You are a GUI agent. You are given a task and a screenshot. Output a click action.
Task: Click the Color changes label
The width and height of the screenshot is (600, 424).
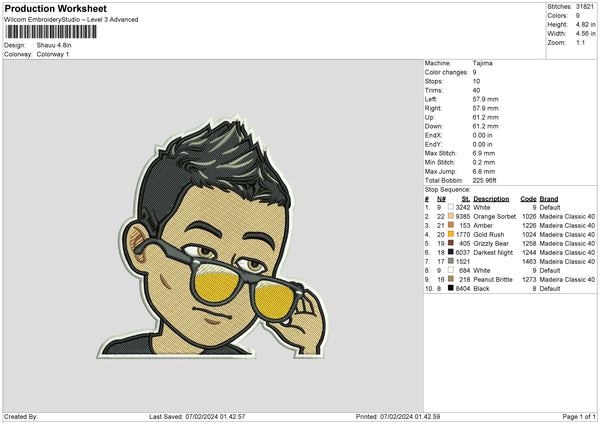(x=446, y=72)
